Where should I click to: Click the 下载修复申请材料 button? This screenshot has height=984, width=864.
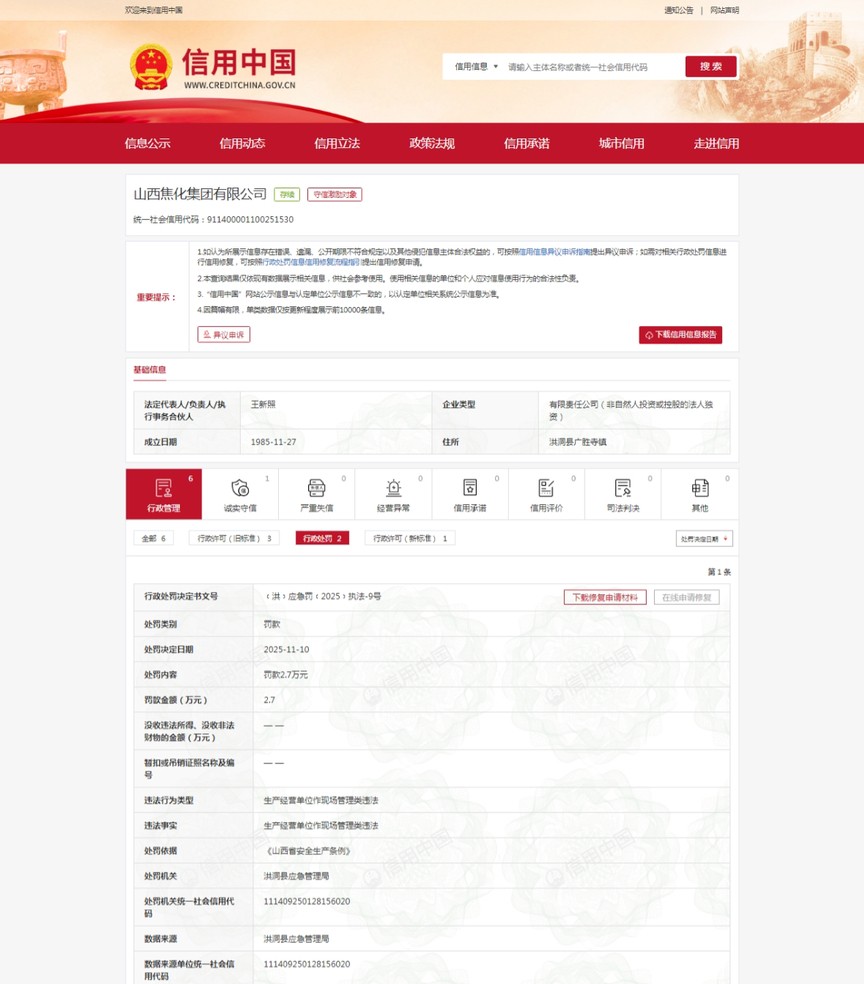[606, 597]
